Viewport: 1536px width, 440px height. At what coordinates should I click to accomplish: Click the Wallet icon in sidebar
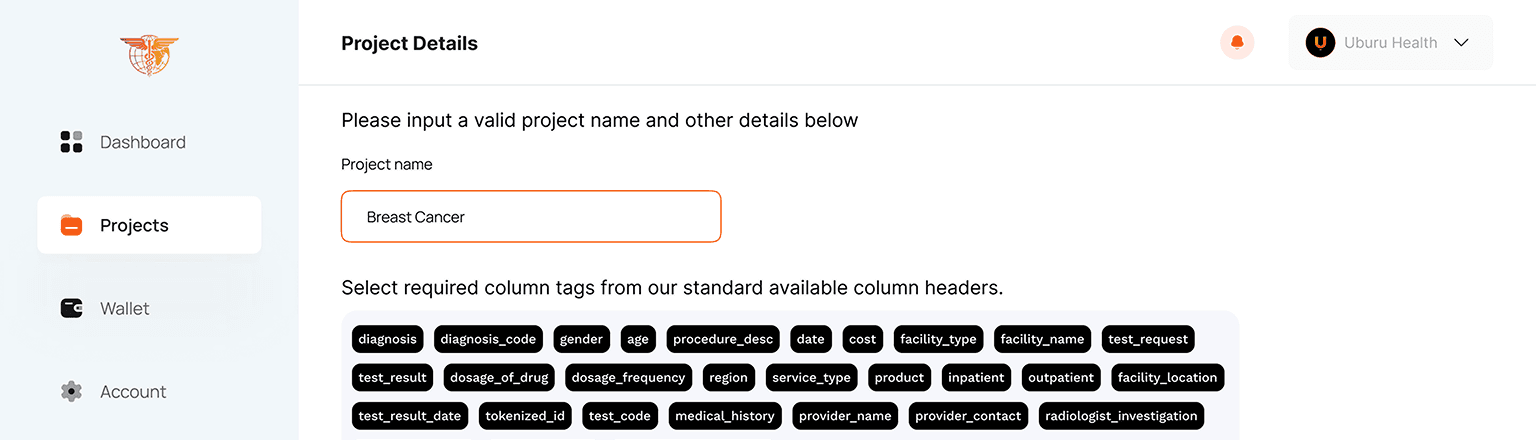(71, 308)
